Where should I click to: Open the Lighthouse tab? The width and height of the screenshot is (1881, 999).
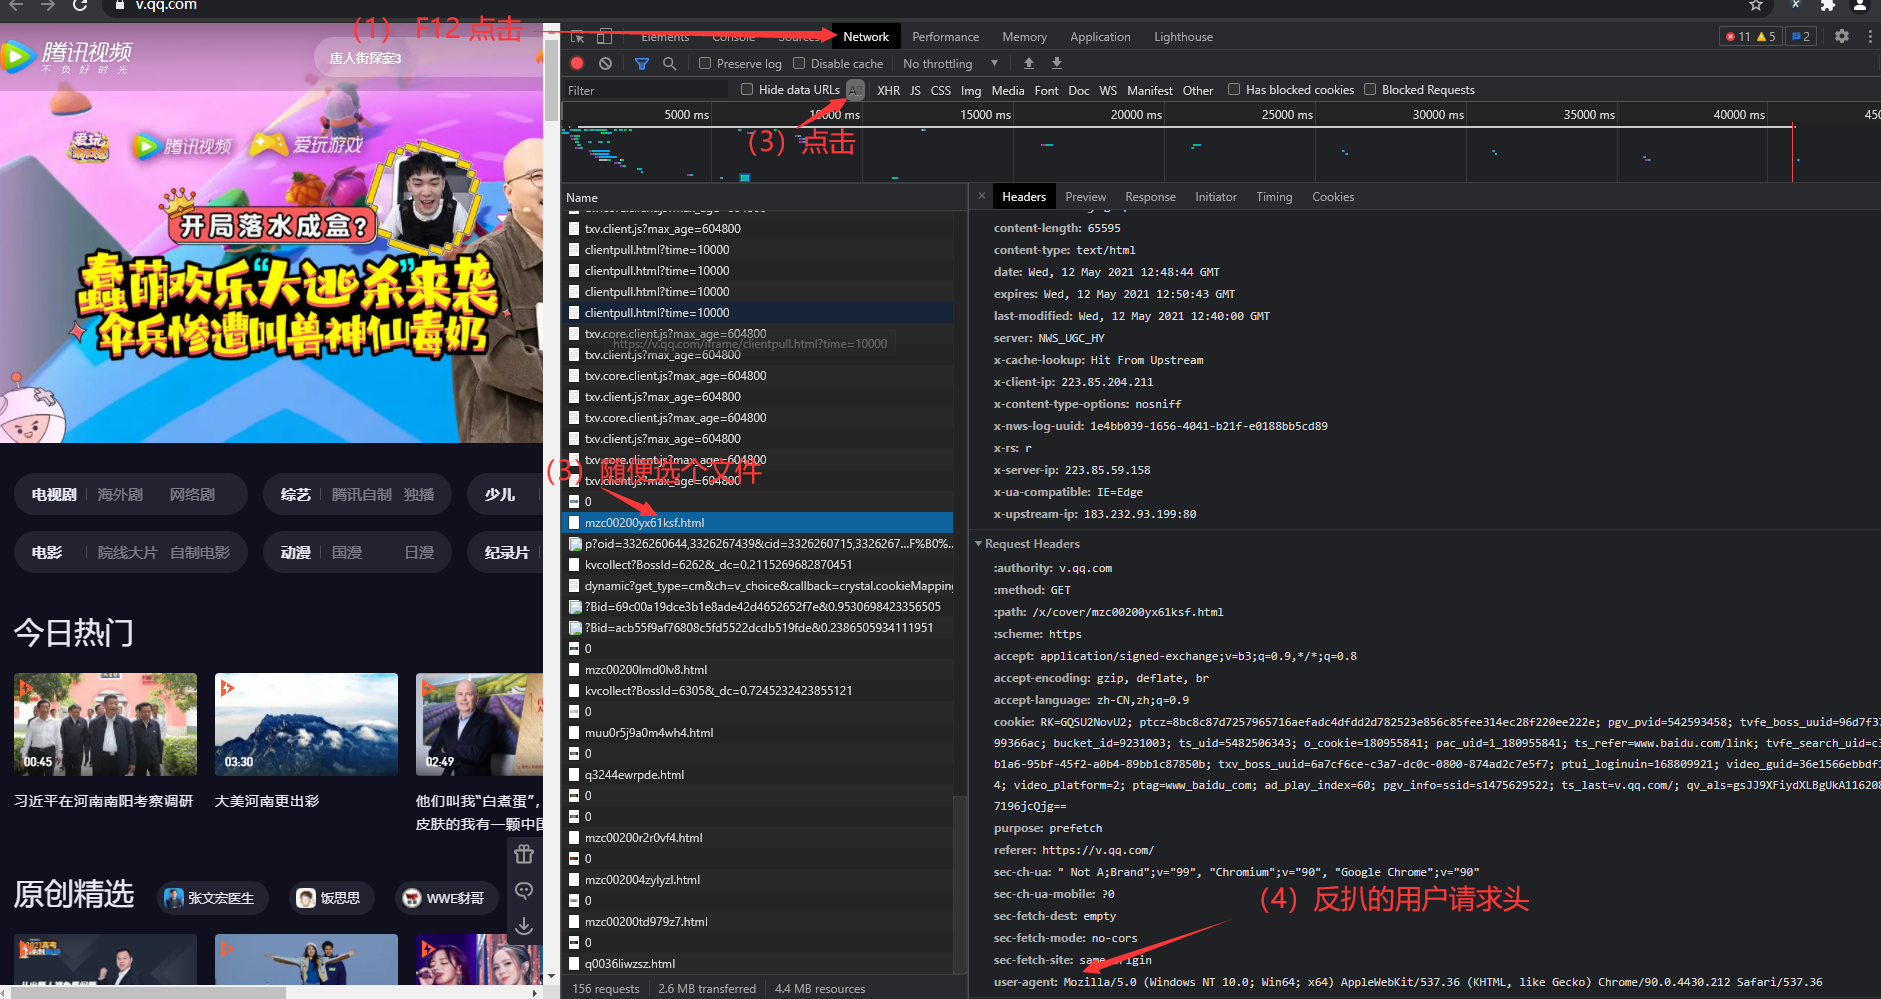[x=1184, y=37]
